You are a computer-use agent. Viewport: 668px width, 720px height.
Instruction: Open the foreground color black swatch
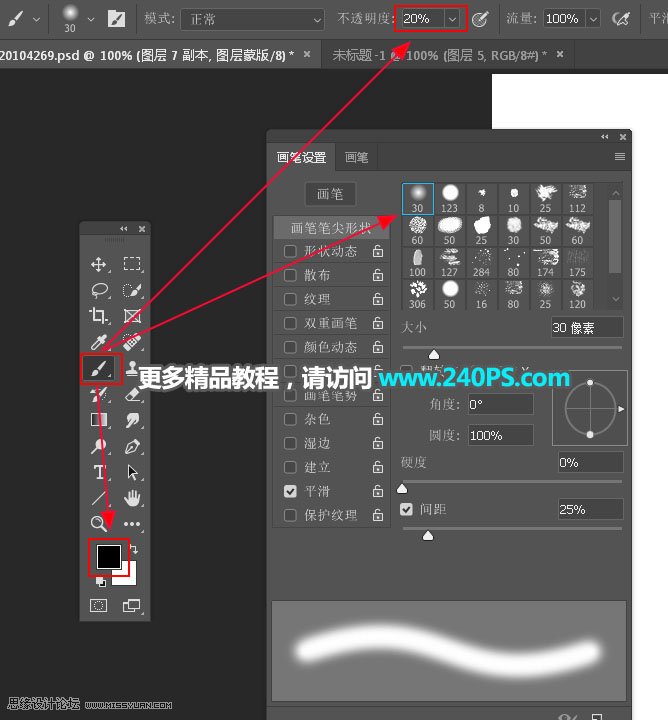coord(108,556)
